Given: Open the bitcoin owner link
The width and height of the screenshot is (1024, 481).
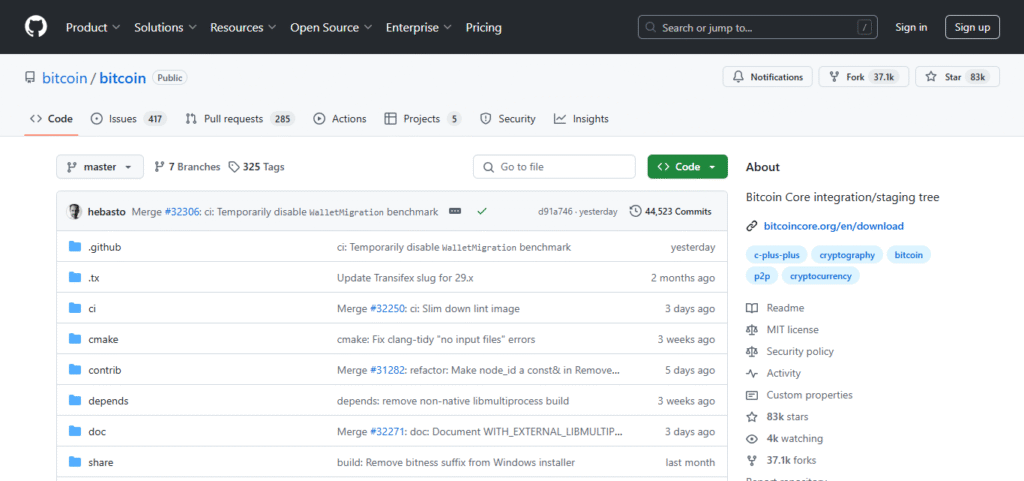Looking at the screenshot, I should click(x=65, y=78).
